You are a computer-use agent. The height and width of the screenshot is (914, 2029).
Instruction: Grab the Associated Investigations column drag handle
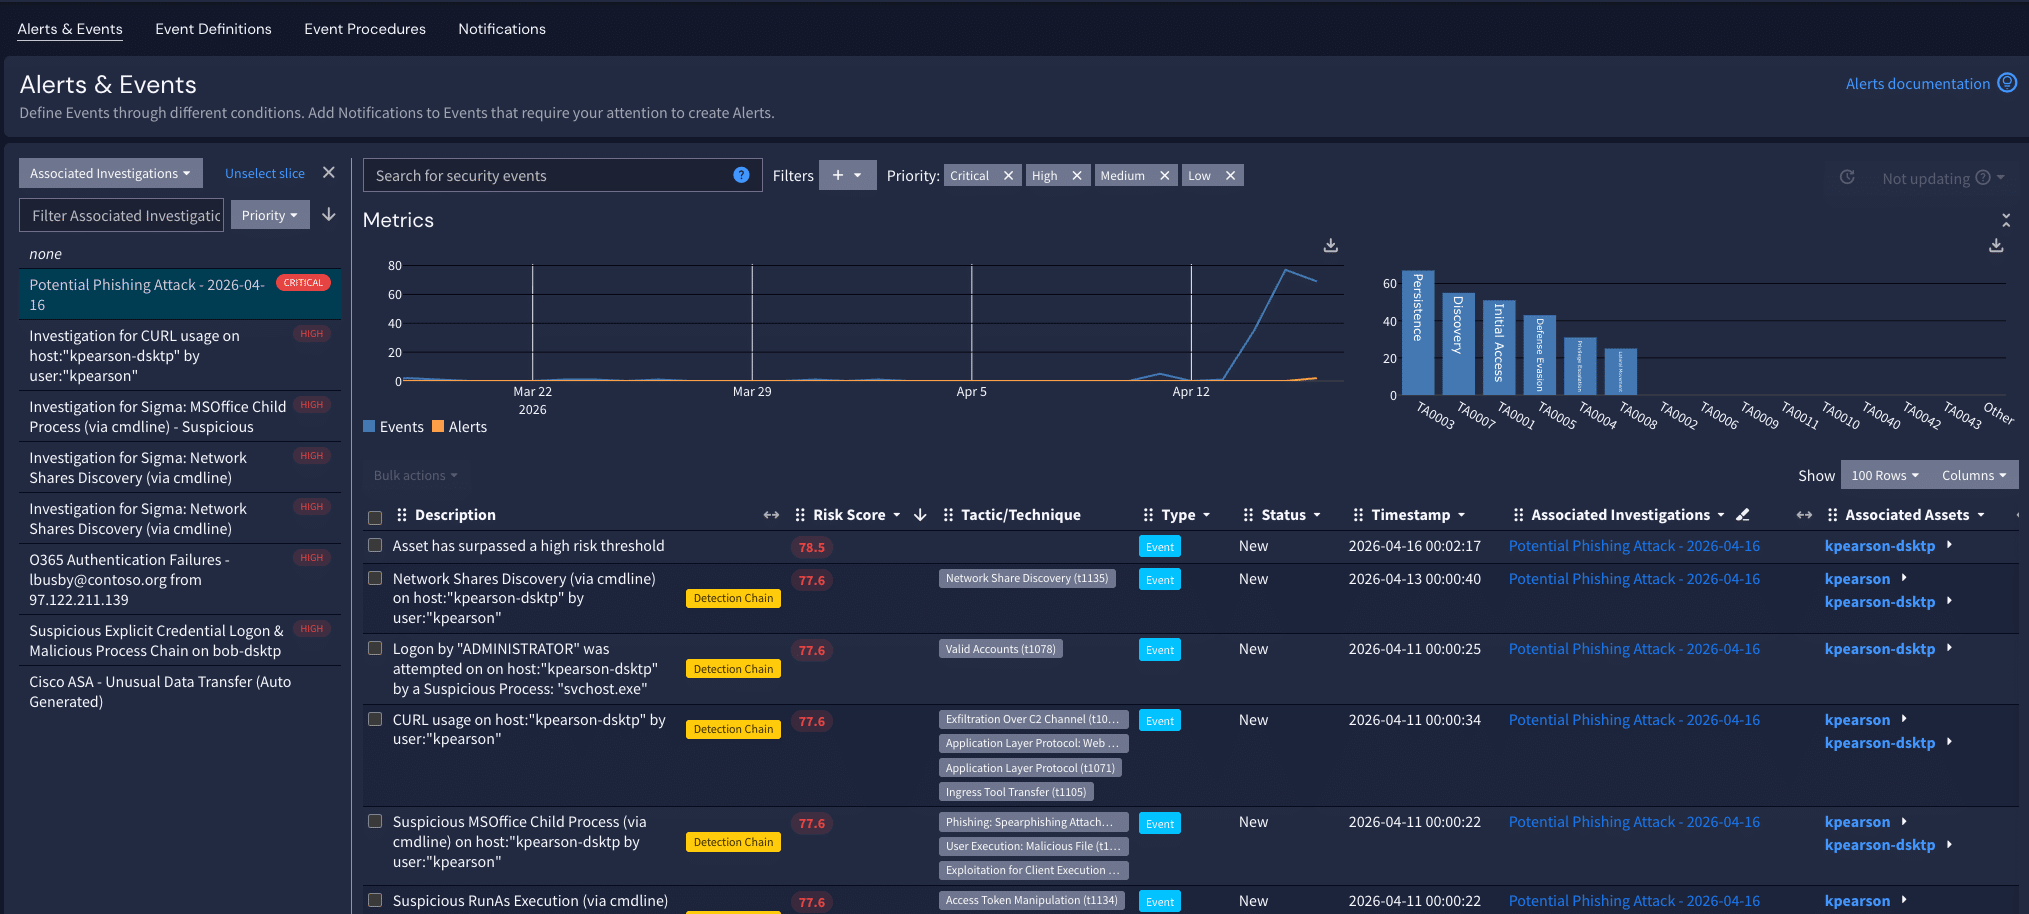[x=1518, y=515]
